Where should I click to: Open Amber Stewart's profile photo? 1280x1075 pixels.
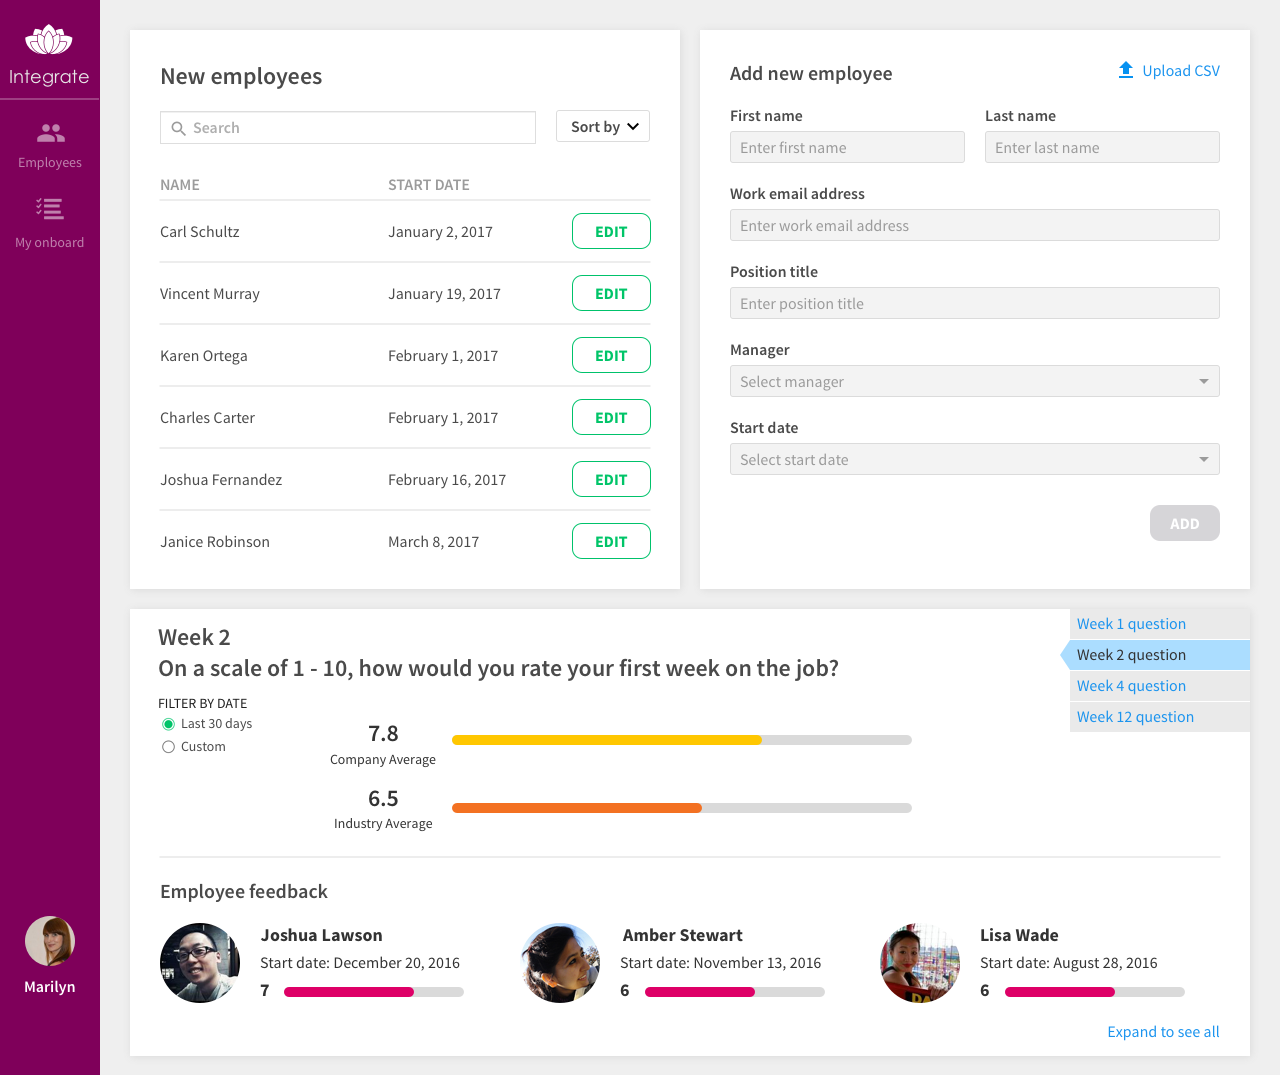[x=560, y=963]
